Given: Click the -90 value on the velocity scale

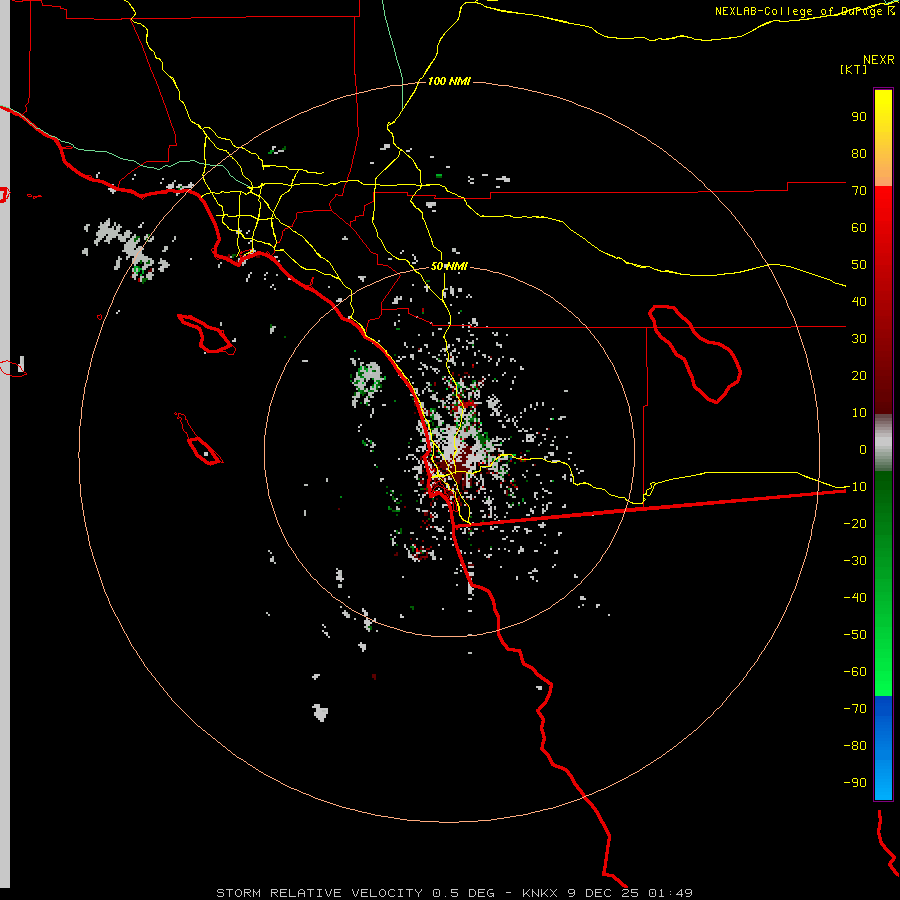Looking at the screenshot, I should click(855, 783).
